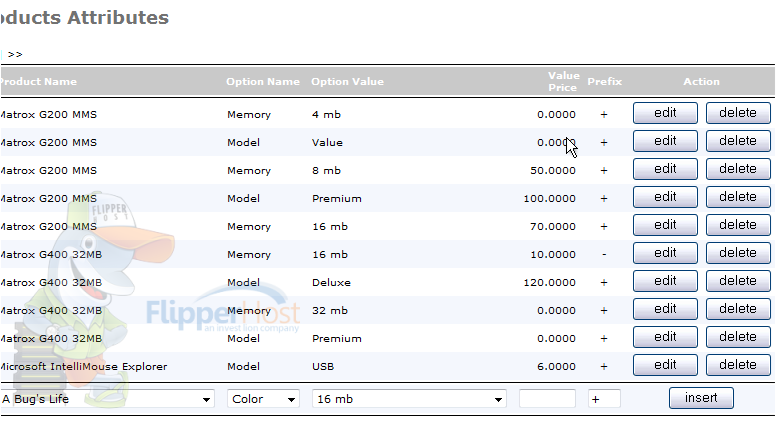This screenshot has width=776, height=422.
Task: Select the Microsoft IntelliMouse Explorer product name
Action: pyautogui.click(x=83, y=367)
